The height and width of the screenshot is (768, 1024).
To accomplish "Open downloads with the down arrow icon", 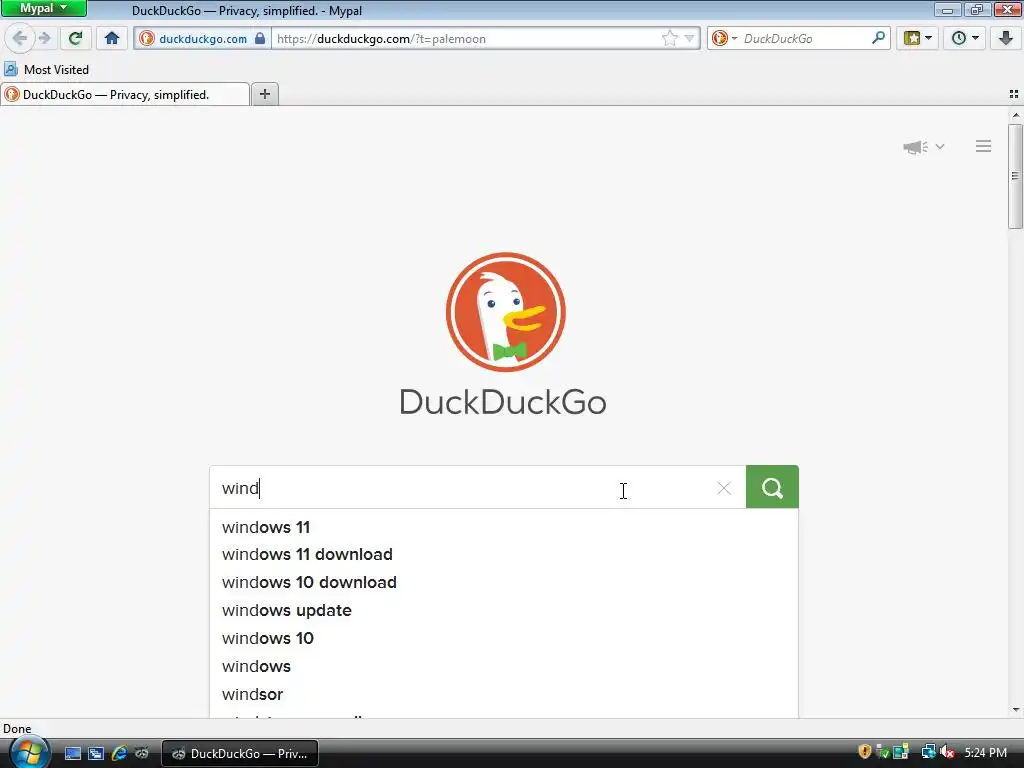I will pos(1006,39).
